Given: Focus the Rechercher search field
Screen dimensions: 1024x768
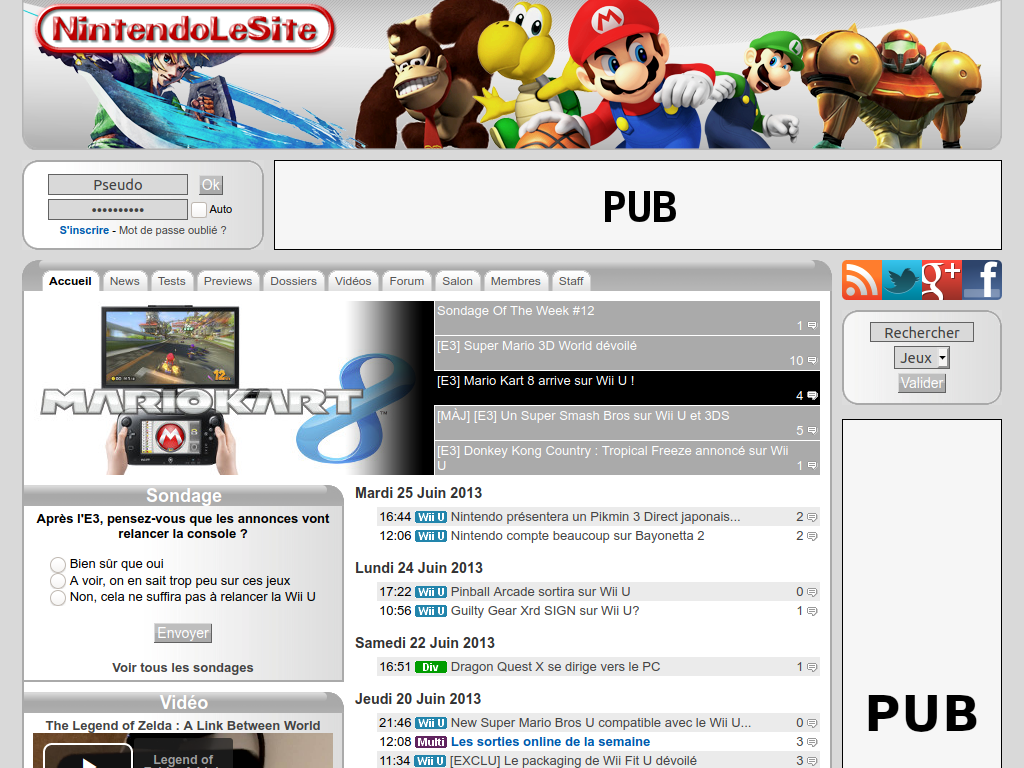Looking at the screenshot, I should click(921, 332).
